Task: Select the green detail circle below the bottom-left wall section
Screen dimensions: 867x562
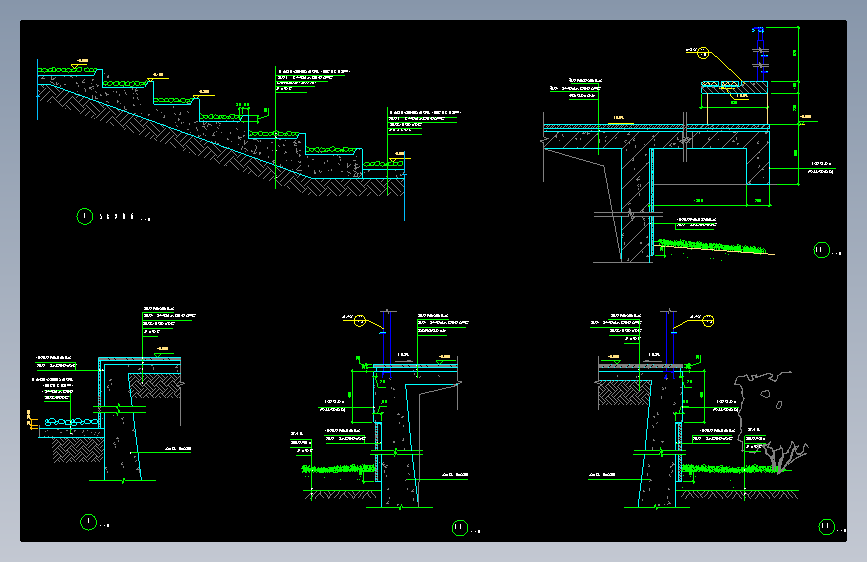Action: [88, 522]
